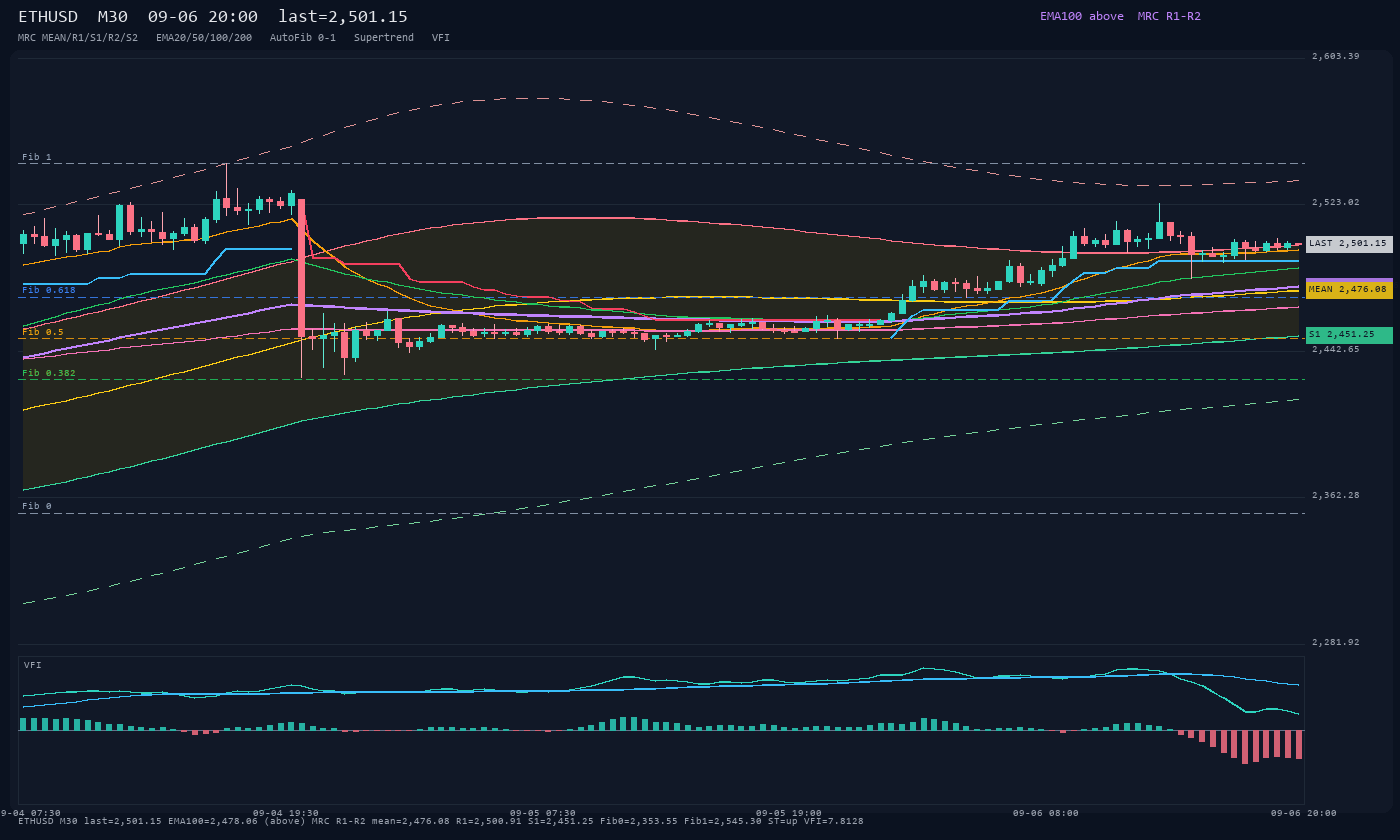
Task: Click the 09-06 08:00 time axis label
Action: tap(1046, 813)
